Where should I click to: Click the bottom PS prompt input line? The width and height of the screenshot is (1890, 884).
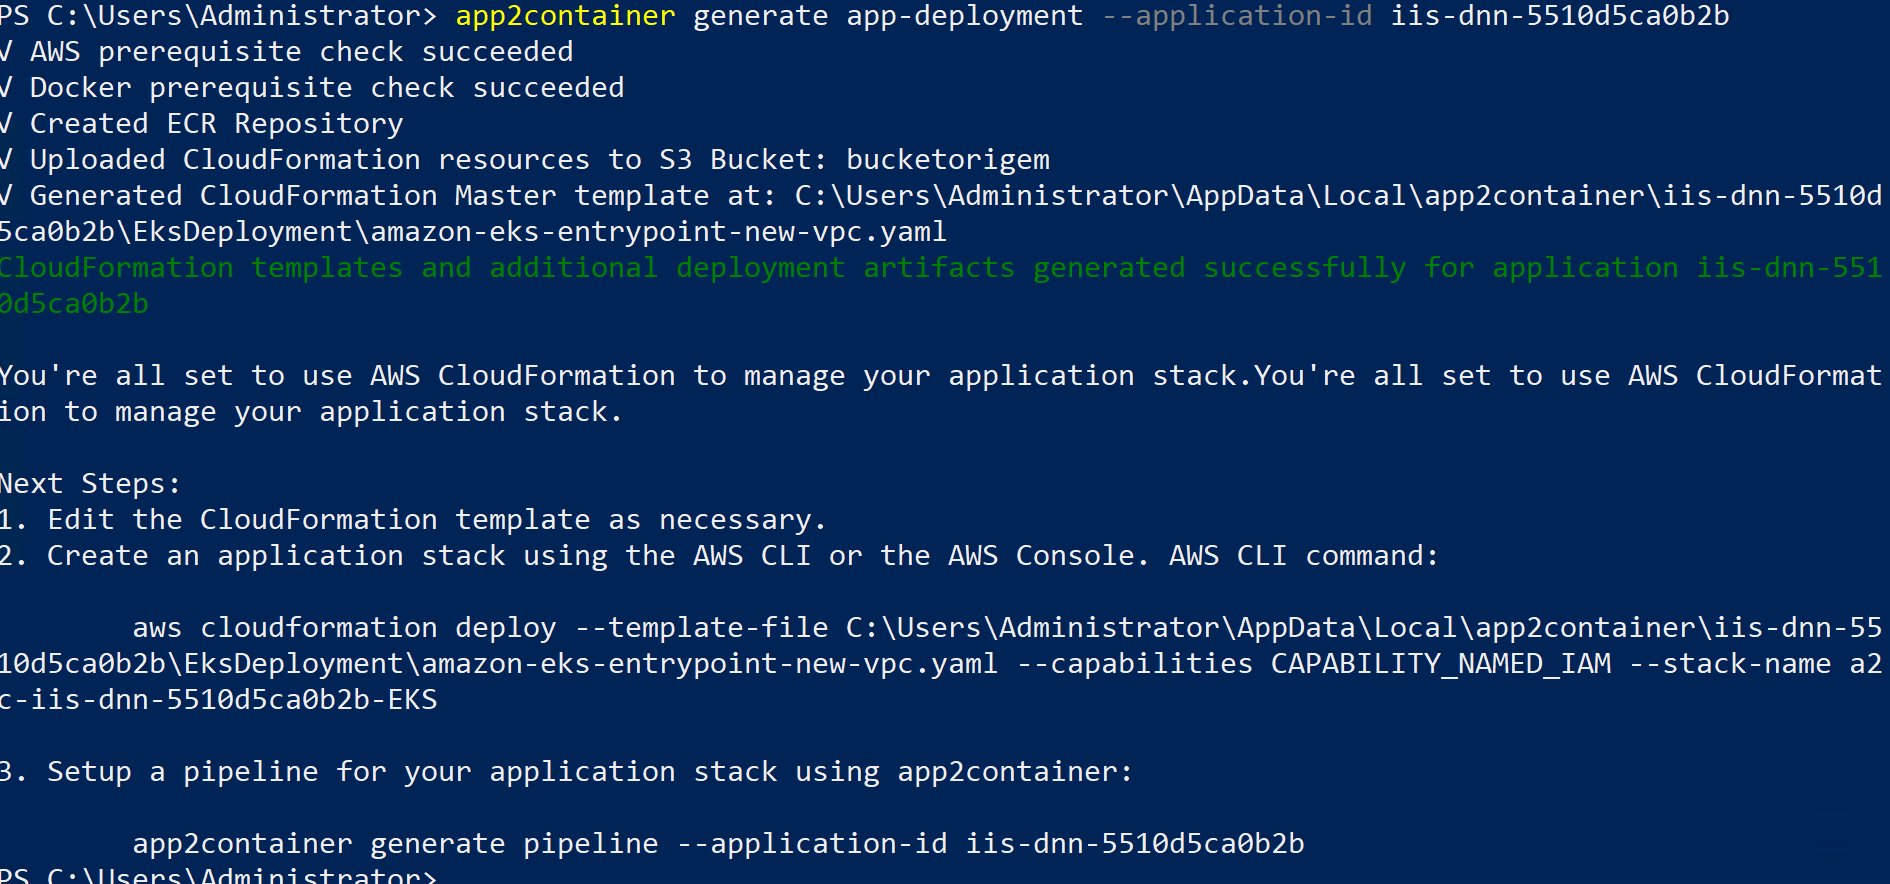(218, 875)
